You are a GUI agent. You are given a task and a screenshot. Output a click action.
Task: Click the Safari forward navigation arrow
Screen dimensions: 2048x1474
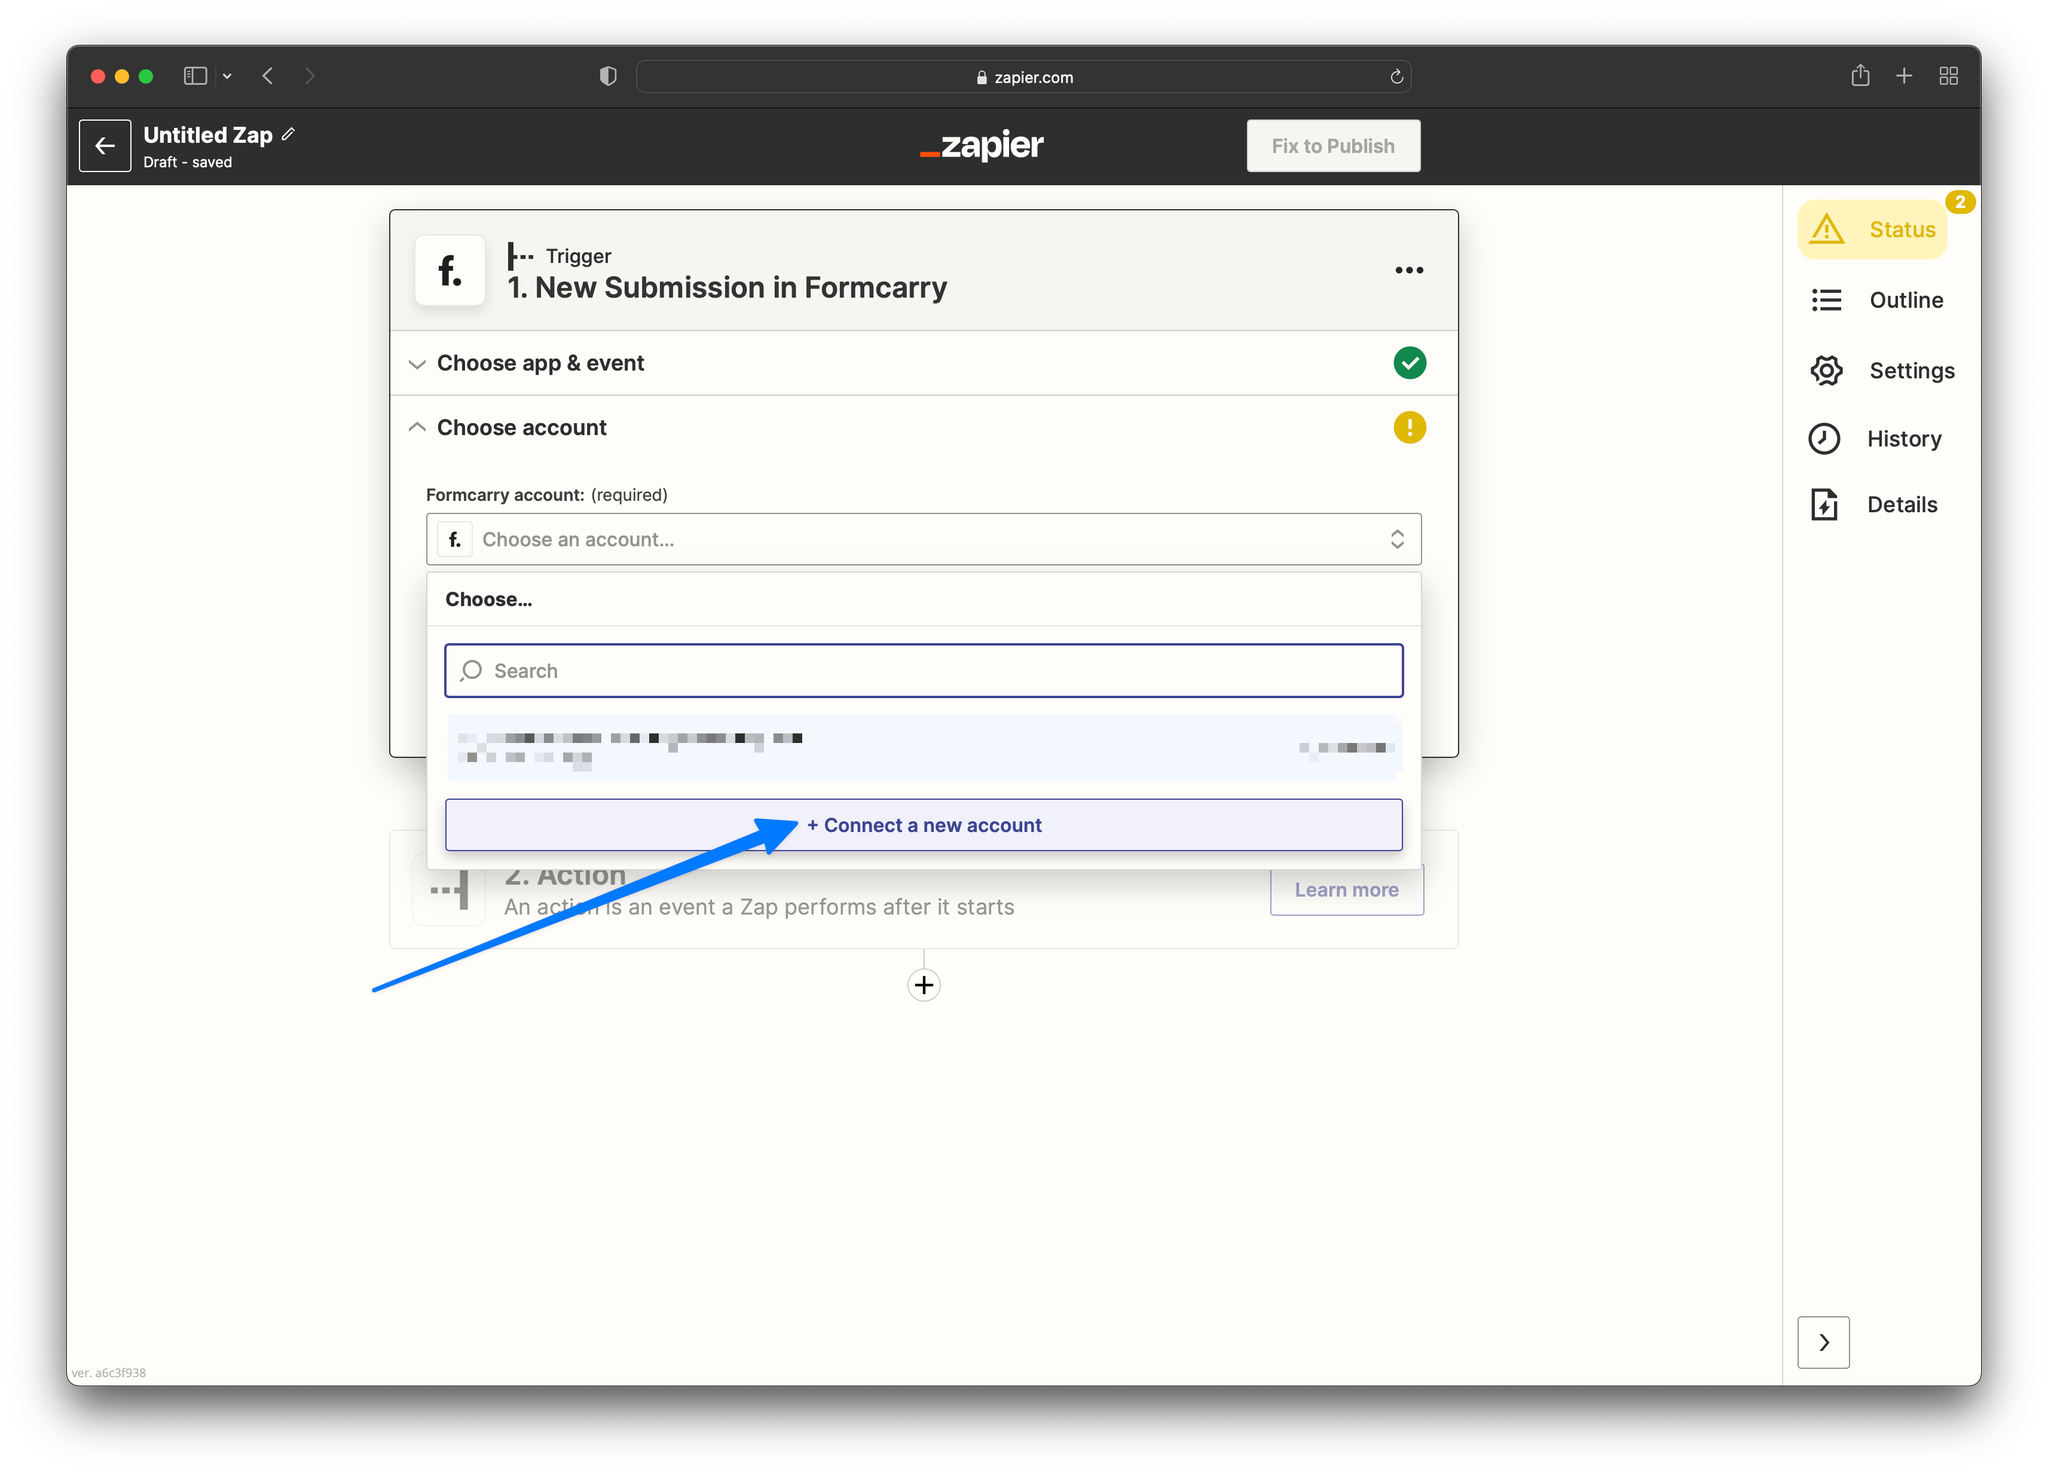(310, 76)
